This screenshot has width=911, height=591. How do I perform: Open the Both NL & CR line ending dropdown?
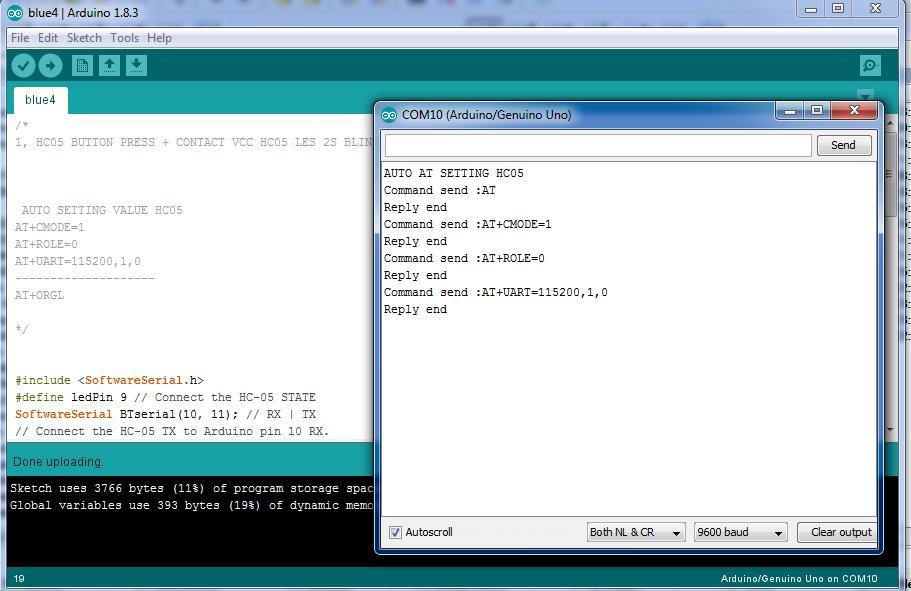click(x=636, y=532)
